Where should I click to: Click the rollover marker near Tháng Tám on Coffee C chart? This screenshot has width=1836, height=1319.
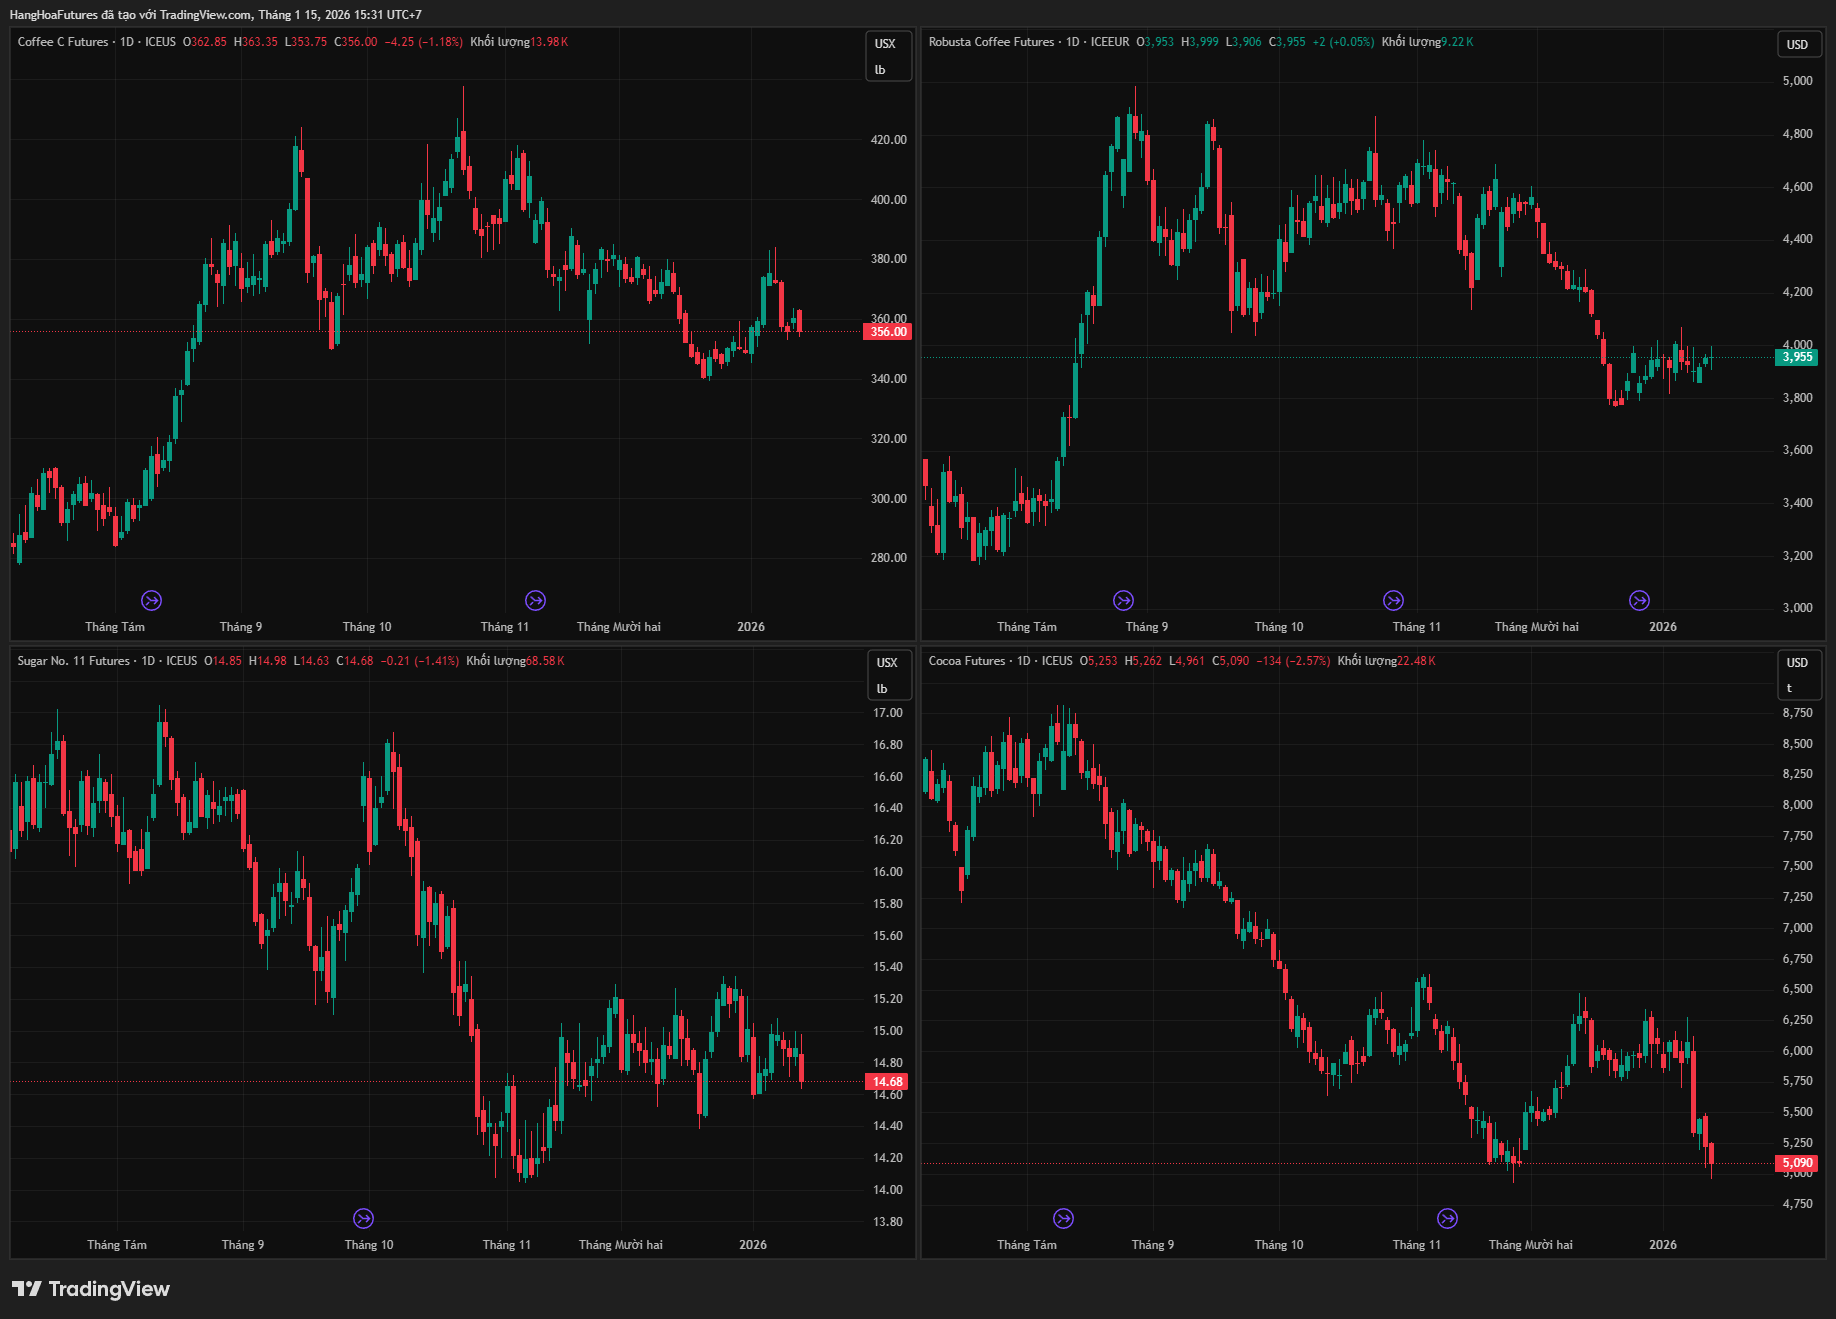point(151,600)
